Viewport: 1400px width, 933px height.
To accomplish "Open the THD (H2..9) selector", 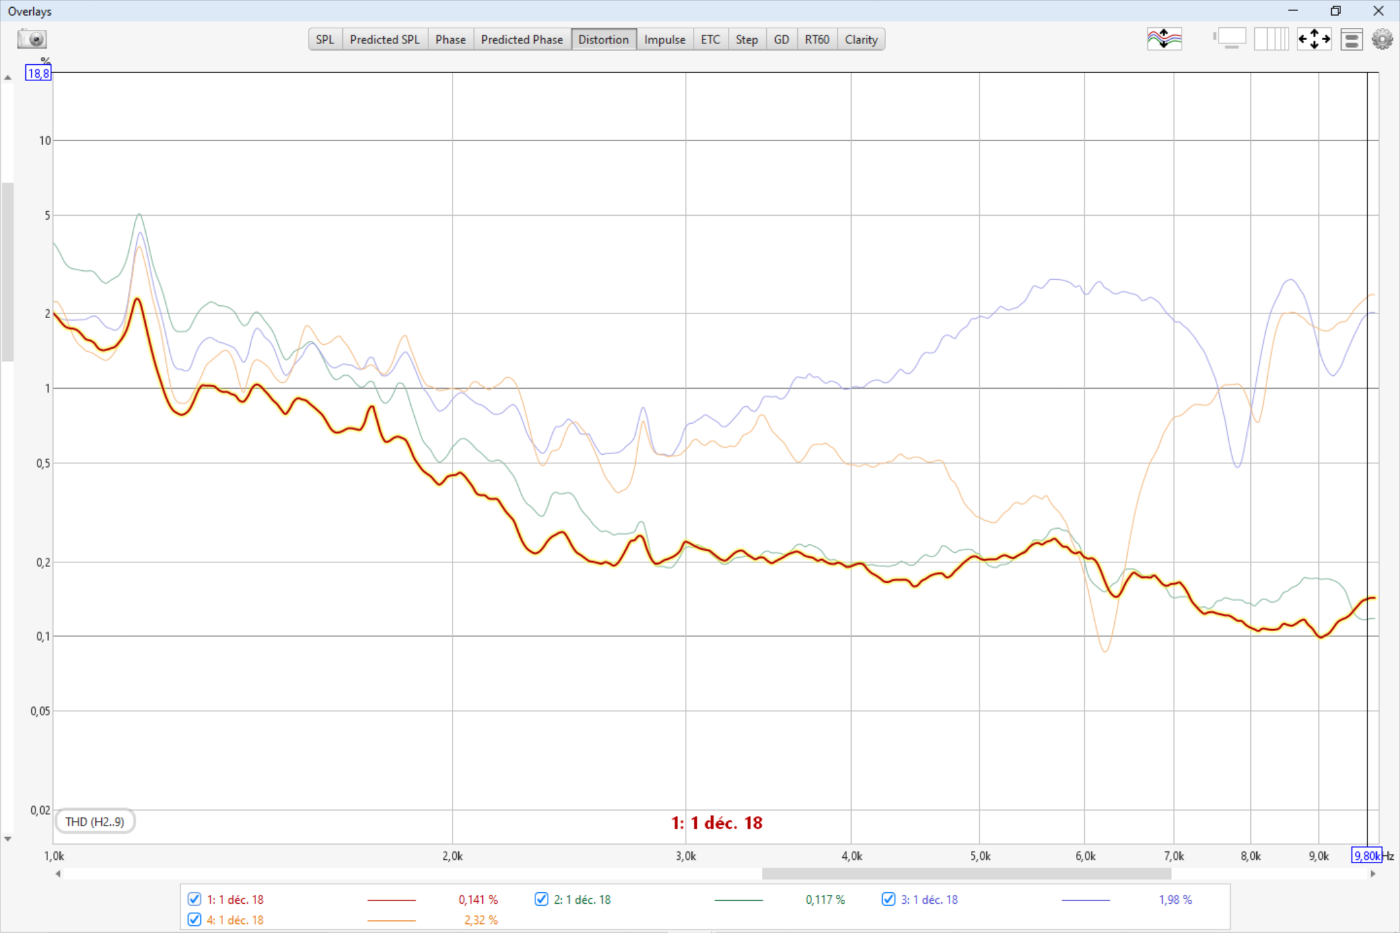I will (x=95, y=821).
